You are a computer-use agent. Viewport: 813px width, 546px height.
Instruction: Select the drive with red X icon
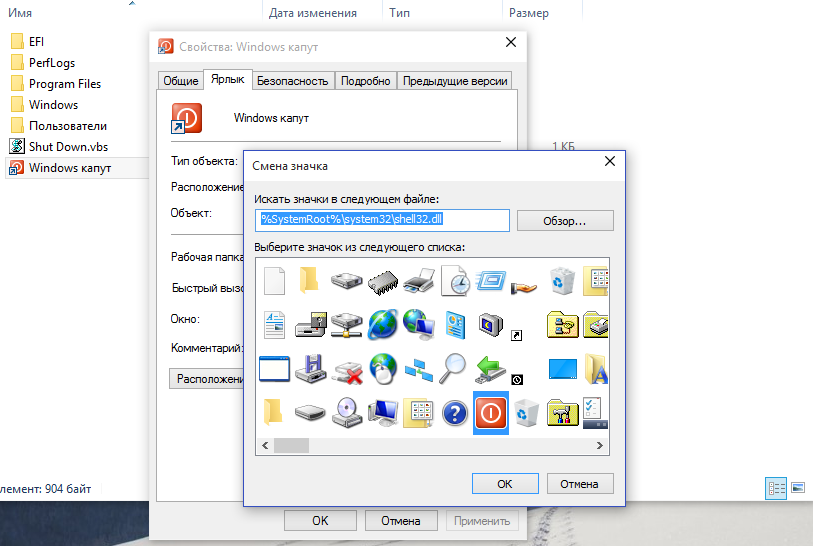pyautogui.click(x=346, y=372)
